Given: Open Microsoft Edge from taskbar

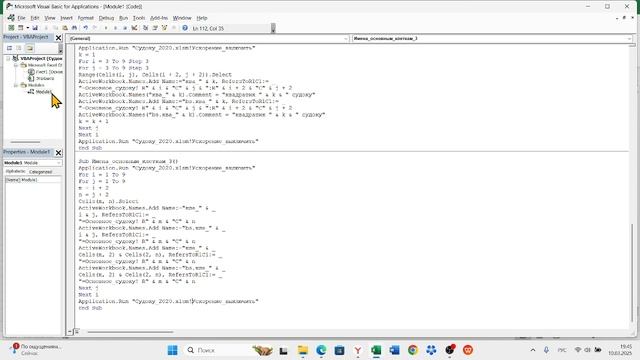Looking at the screenshot, I should [x=321, y=350].
